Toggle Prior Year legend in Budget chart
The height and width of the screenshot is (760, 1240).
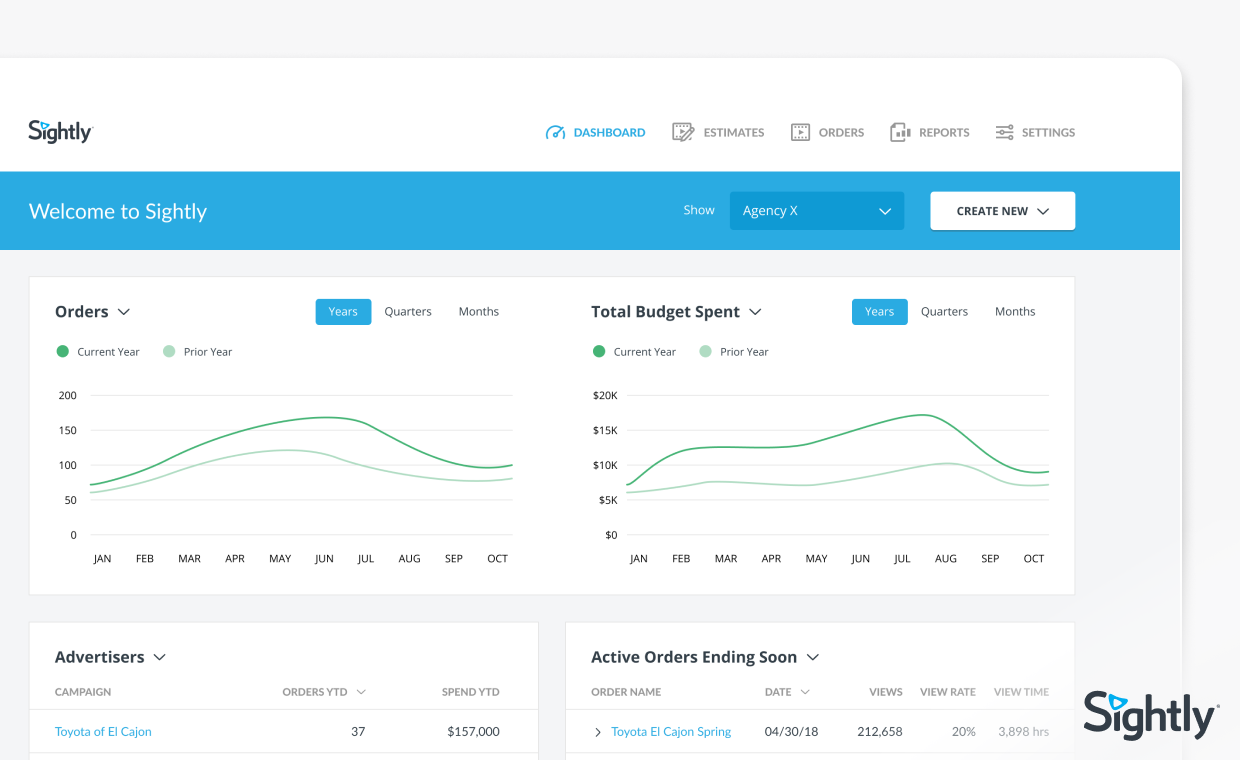[x=734, y=352]
